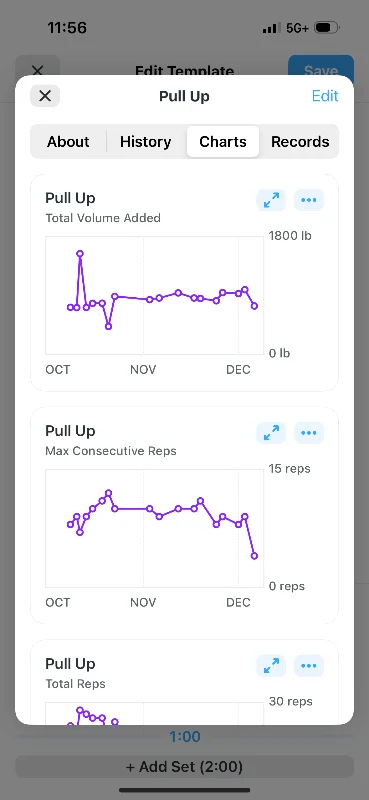The image size is (369, 800).
Task: Tap the Save button on Edit Template
Action: coord(321,71)
